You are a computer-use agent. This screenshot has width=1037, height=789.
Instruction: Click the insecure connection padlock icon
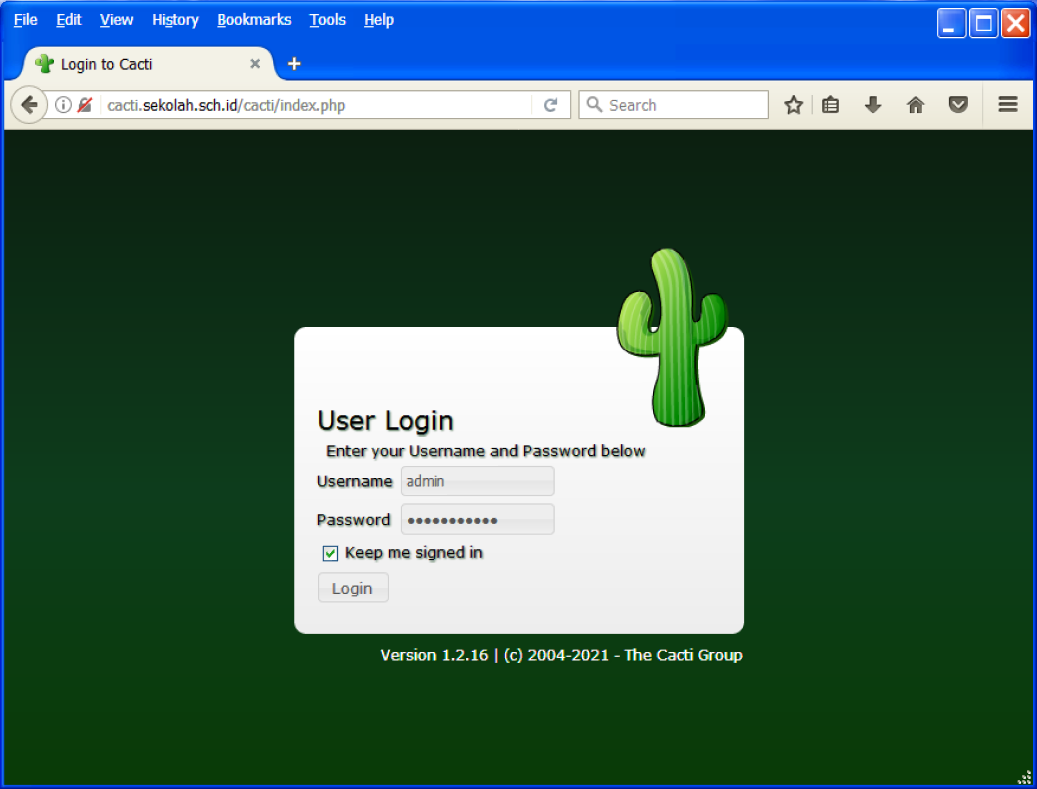pyautogui.click(x=85, y=105)
